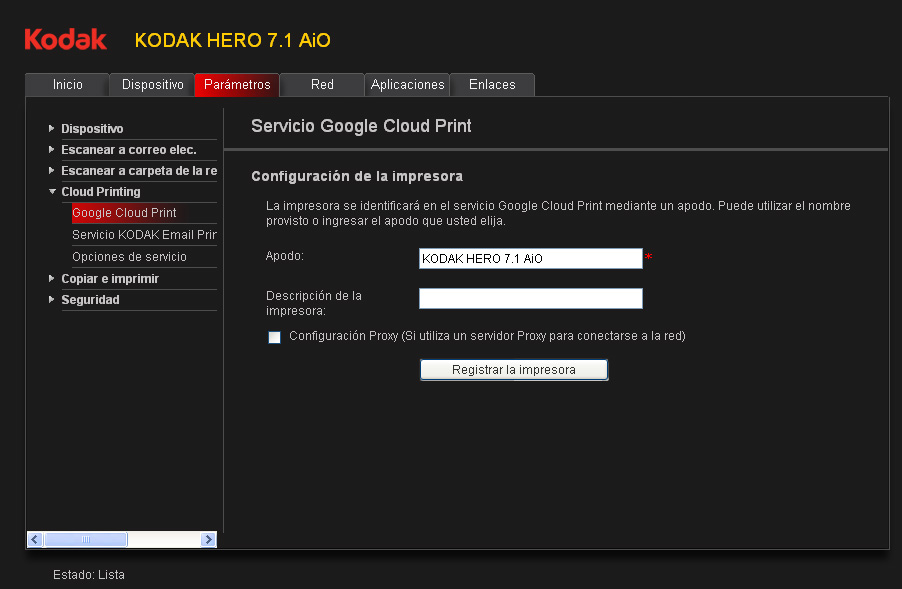Click the sidebar horizontal scrollbar thumb
Image resolution: width=902 pixels, height=589 pixels.
[x=86, y=540]
